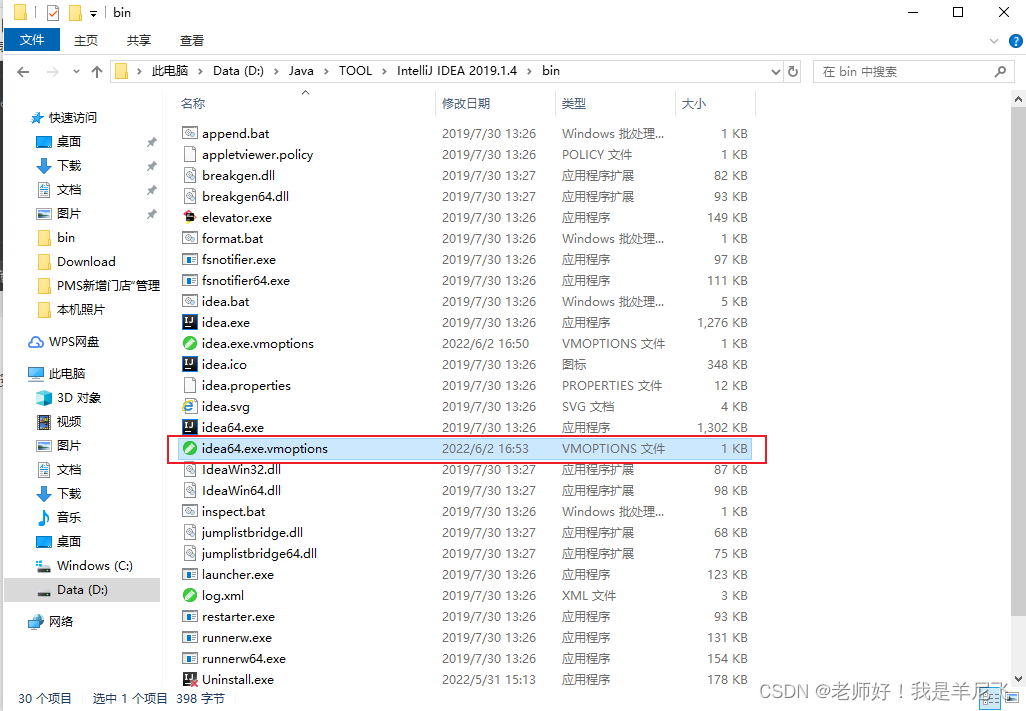Open the 文件 menu

tap(31, 40)
